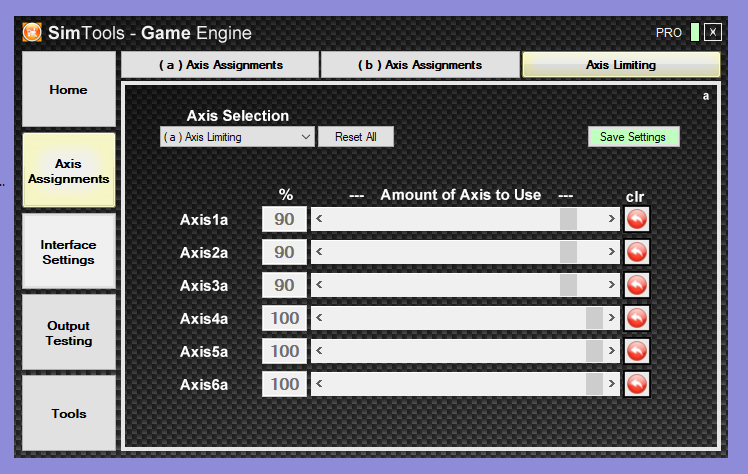Switch to the (a) Axis Assignments tab
The width and height of the screenshot is (748, 474).
pyautogui.click(x=220, y=65)
